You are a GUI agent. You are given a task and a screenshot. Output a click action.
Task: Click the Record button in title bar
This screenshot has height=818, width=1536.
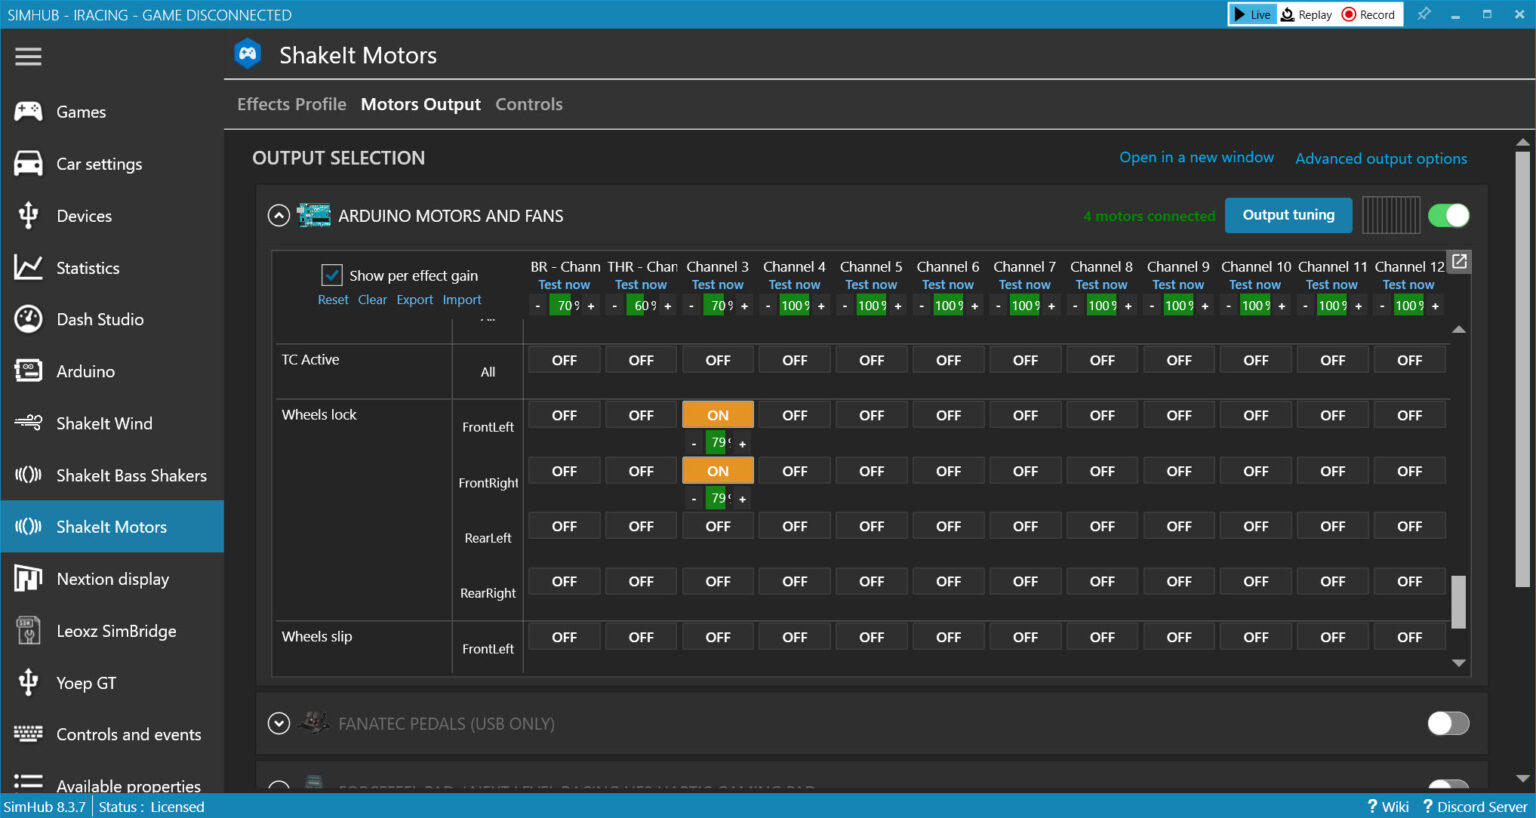[1369, 15]
